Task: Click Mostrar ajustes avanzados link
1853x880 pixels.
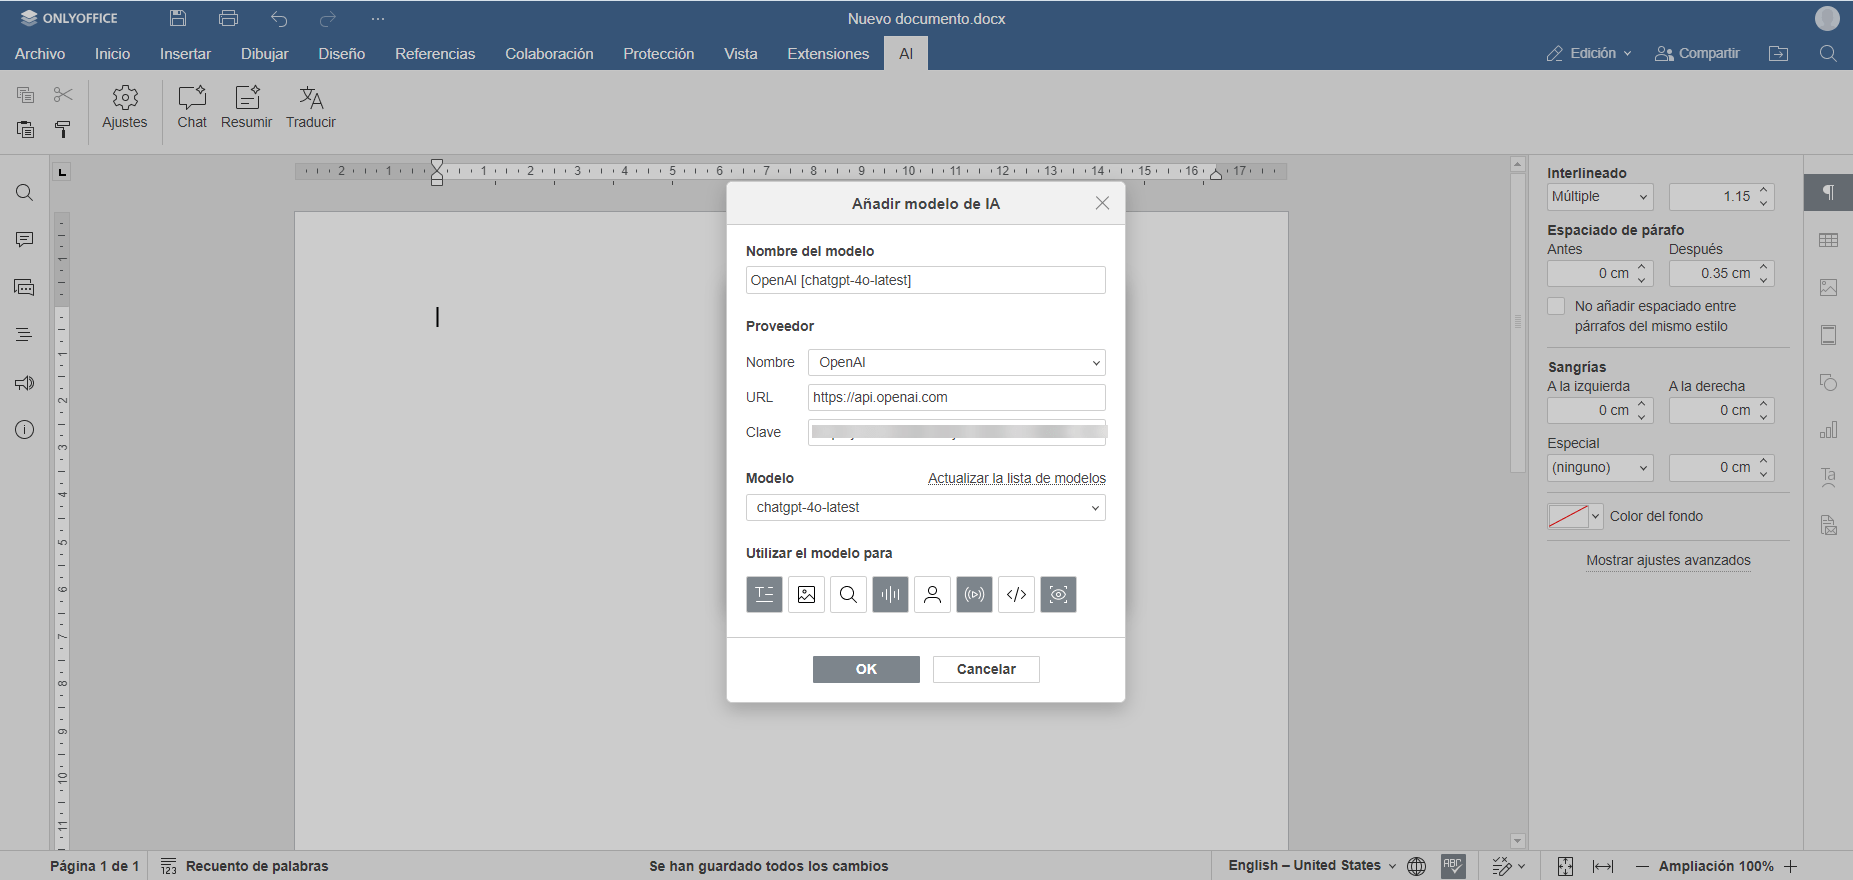Action: pos(1668,560)
